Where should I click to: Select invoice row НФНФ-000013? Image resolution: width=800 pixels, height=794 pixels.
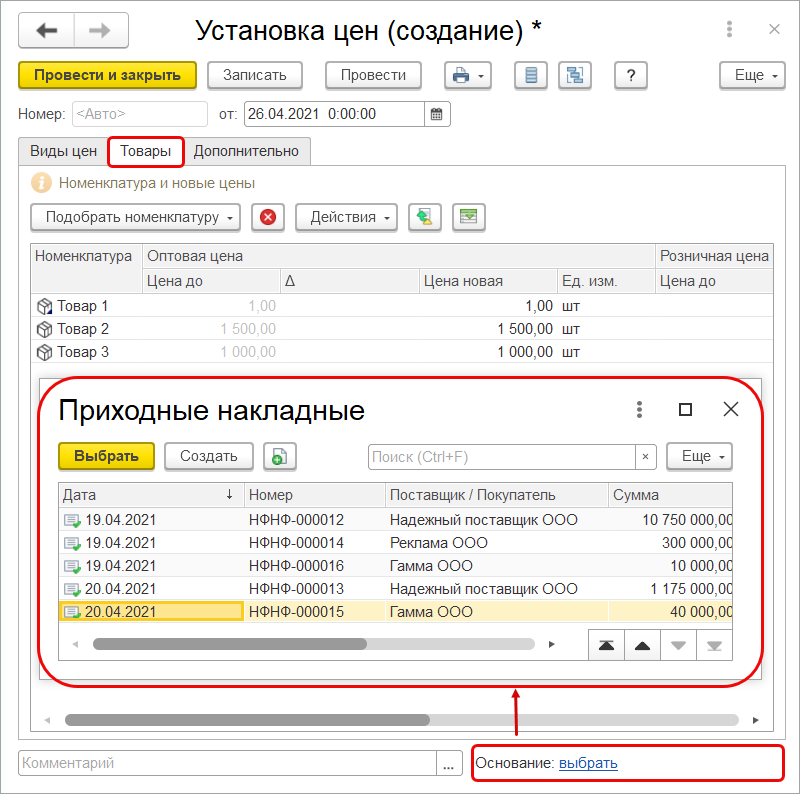[x=395, y=589]
